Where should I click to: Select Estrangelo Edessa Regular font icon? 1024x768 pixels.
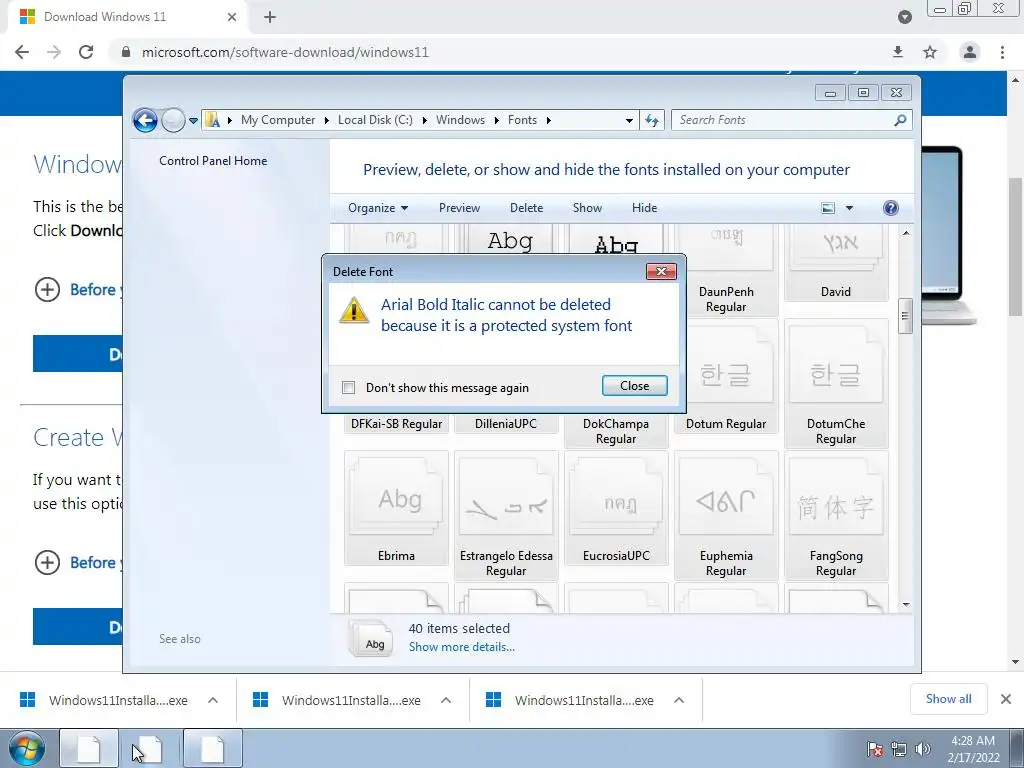pos(506,515)
